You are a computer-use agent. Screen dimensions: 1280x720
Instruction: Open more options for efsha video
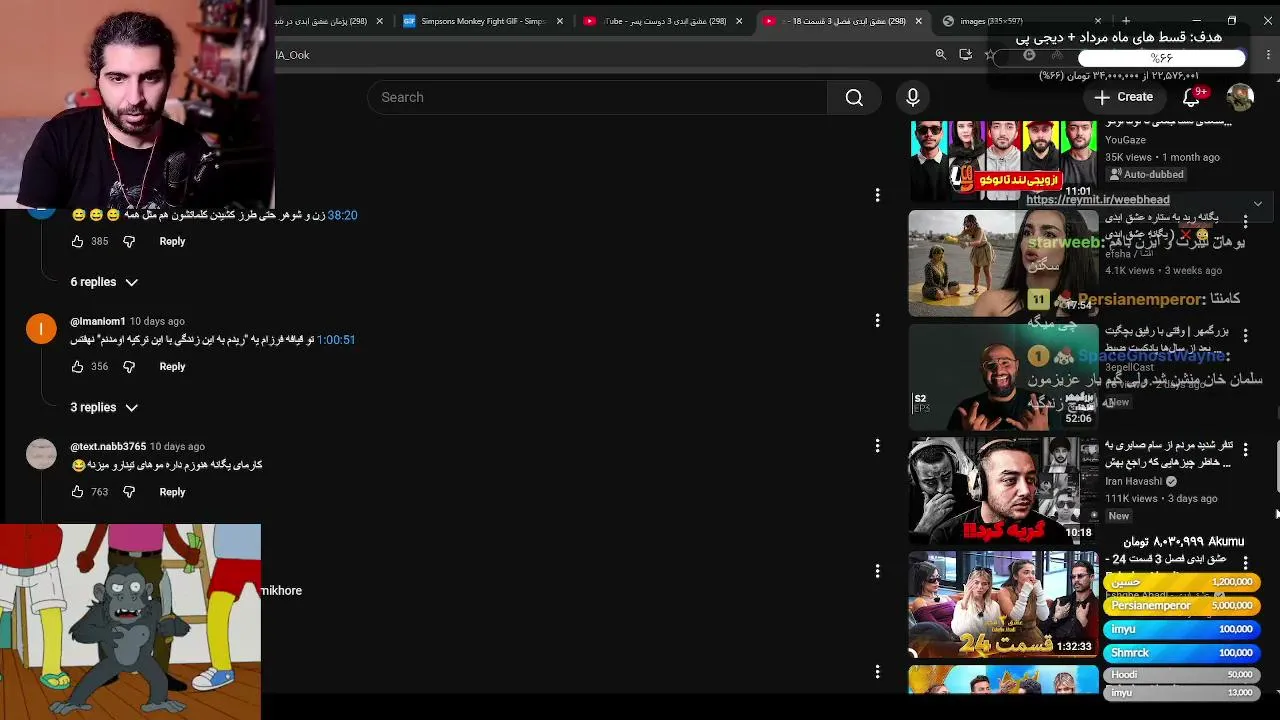[1245, 222]
